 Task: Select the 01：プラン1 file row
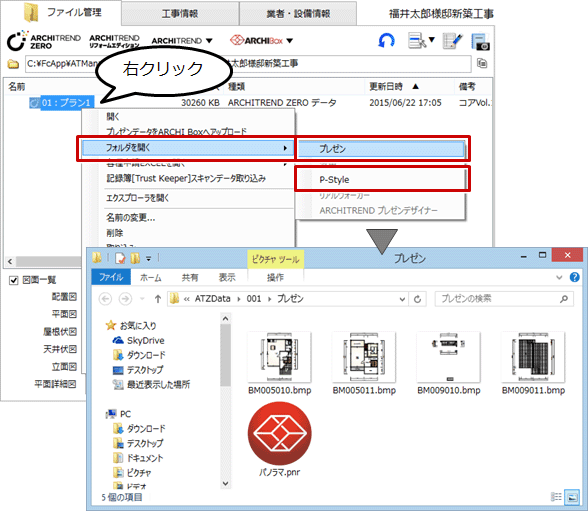pyautogui.click(x=62, y=102)
